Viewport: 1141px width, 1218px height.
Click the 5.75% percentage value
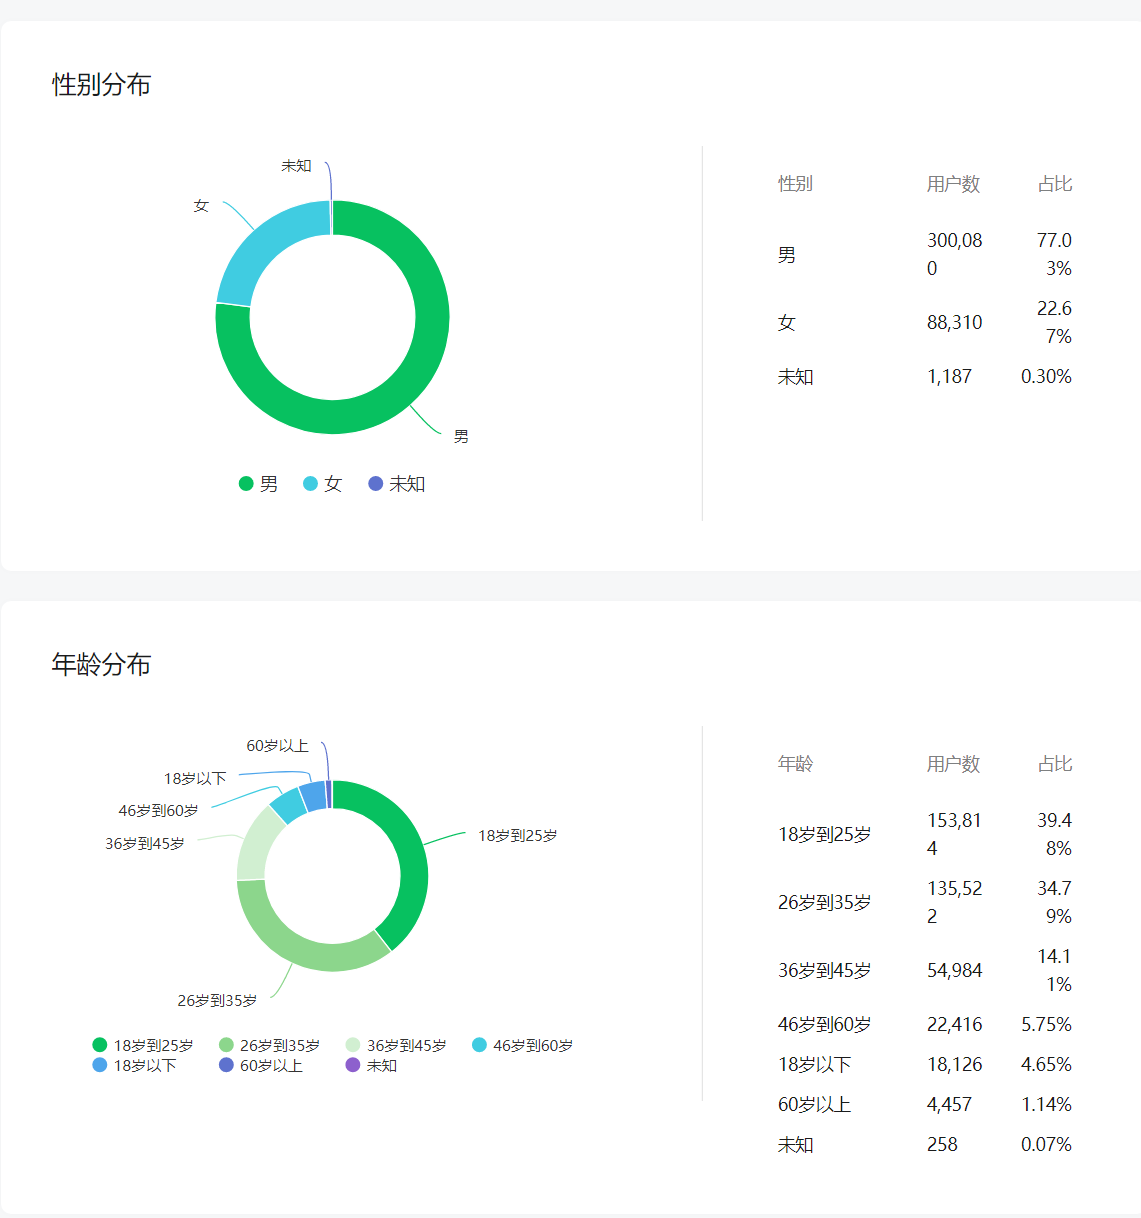click(x=1046, y=1025)
